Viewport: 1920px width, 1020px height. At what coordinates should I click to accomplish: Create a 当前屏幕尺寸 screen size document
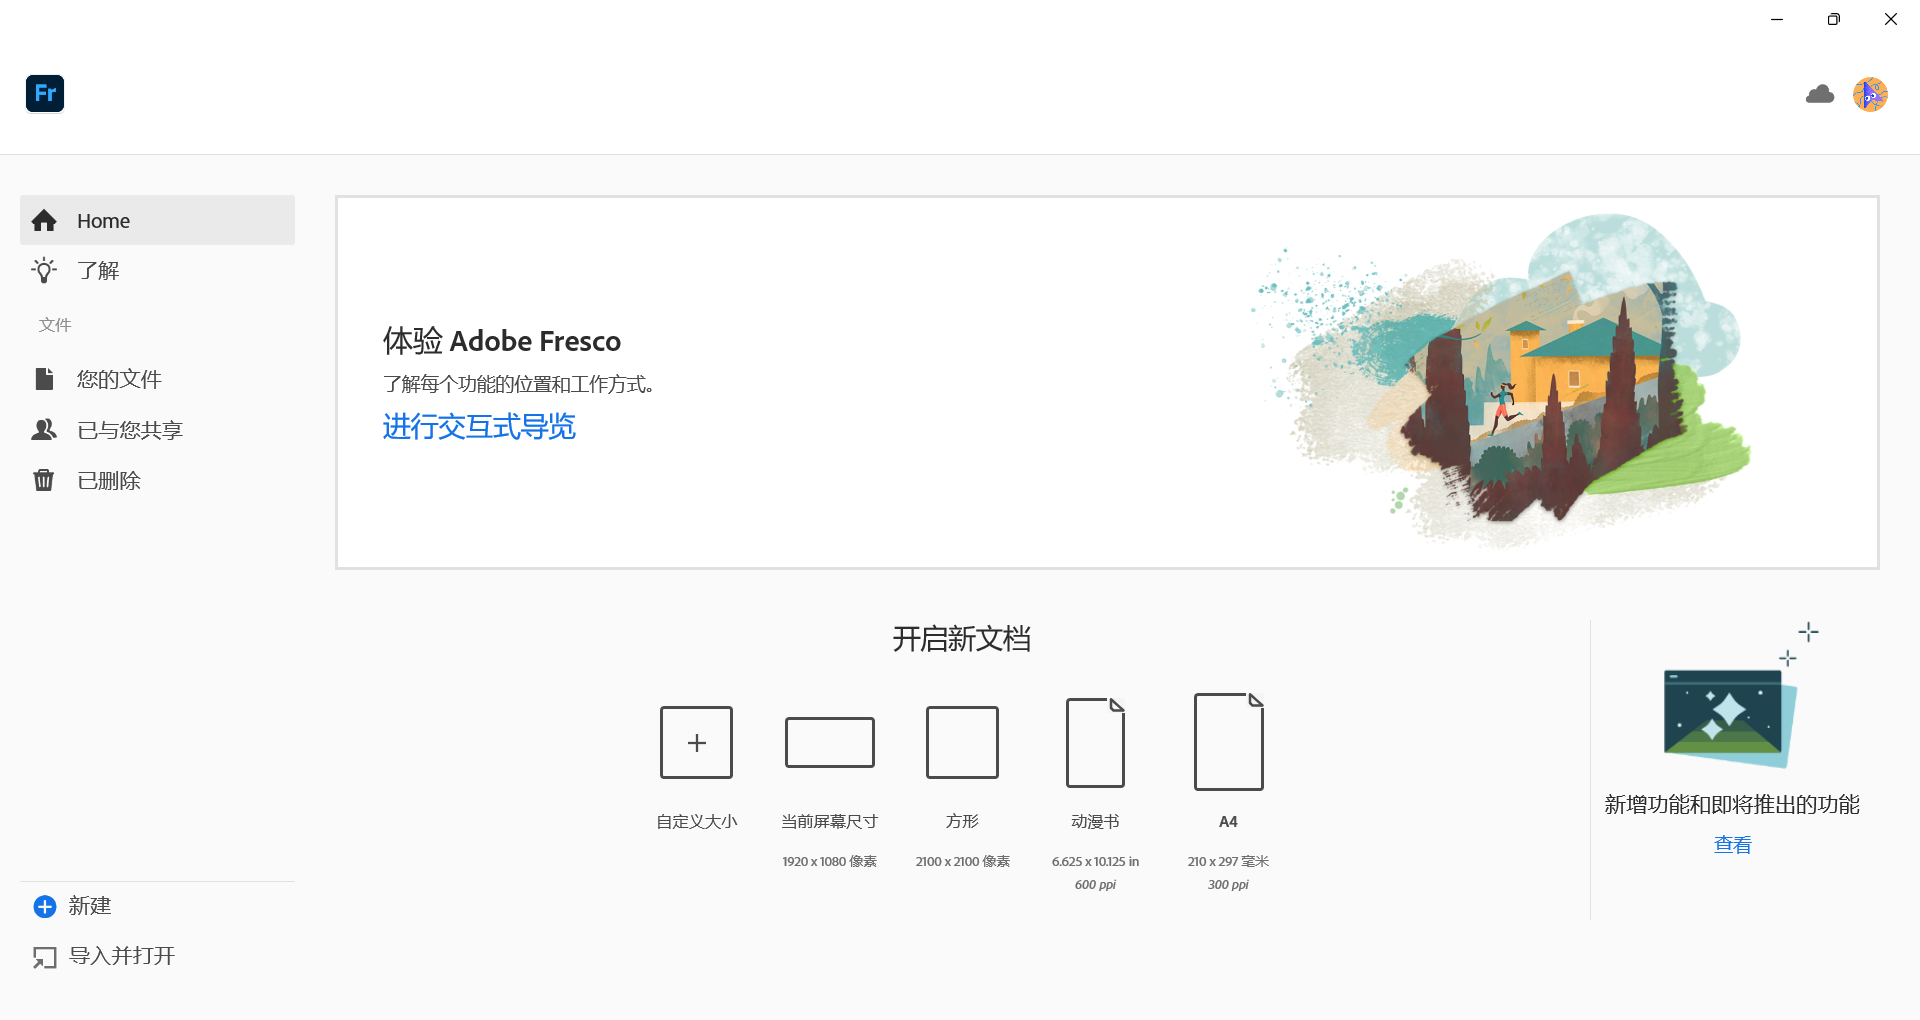click(x=830, y=742)
